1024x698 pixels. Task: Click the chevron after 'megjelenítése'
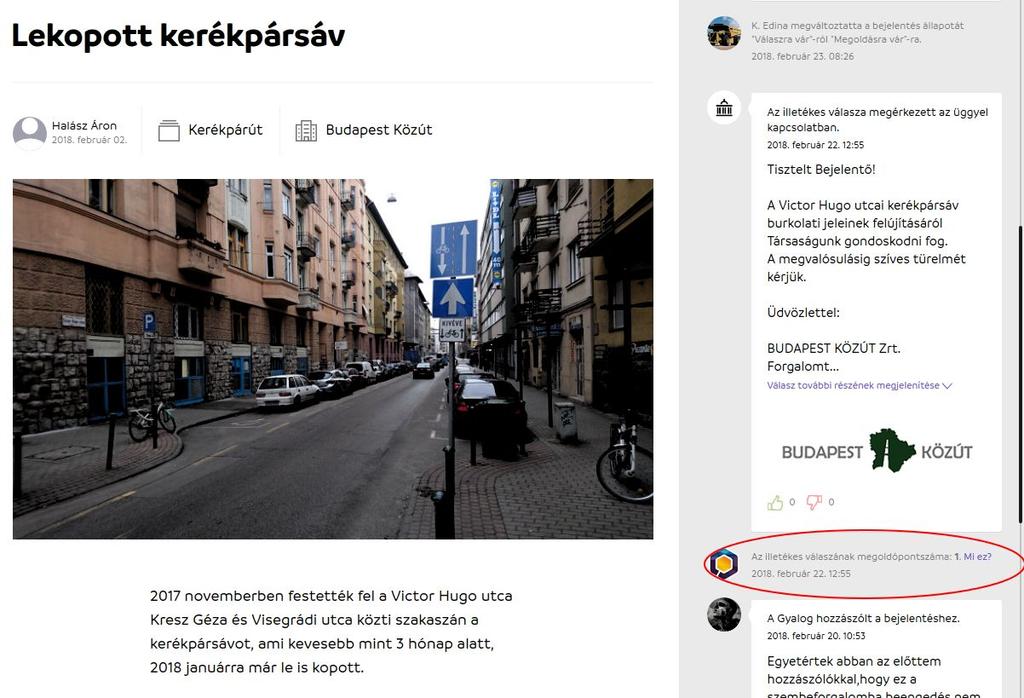(x=948, y=386)
